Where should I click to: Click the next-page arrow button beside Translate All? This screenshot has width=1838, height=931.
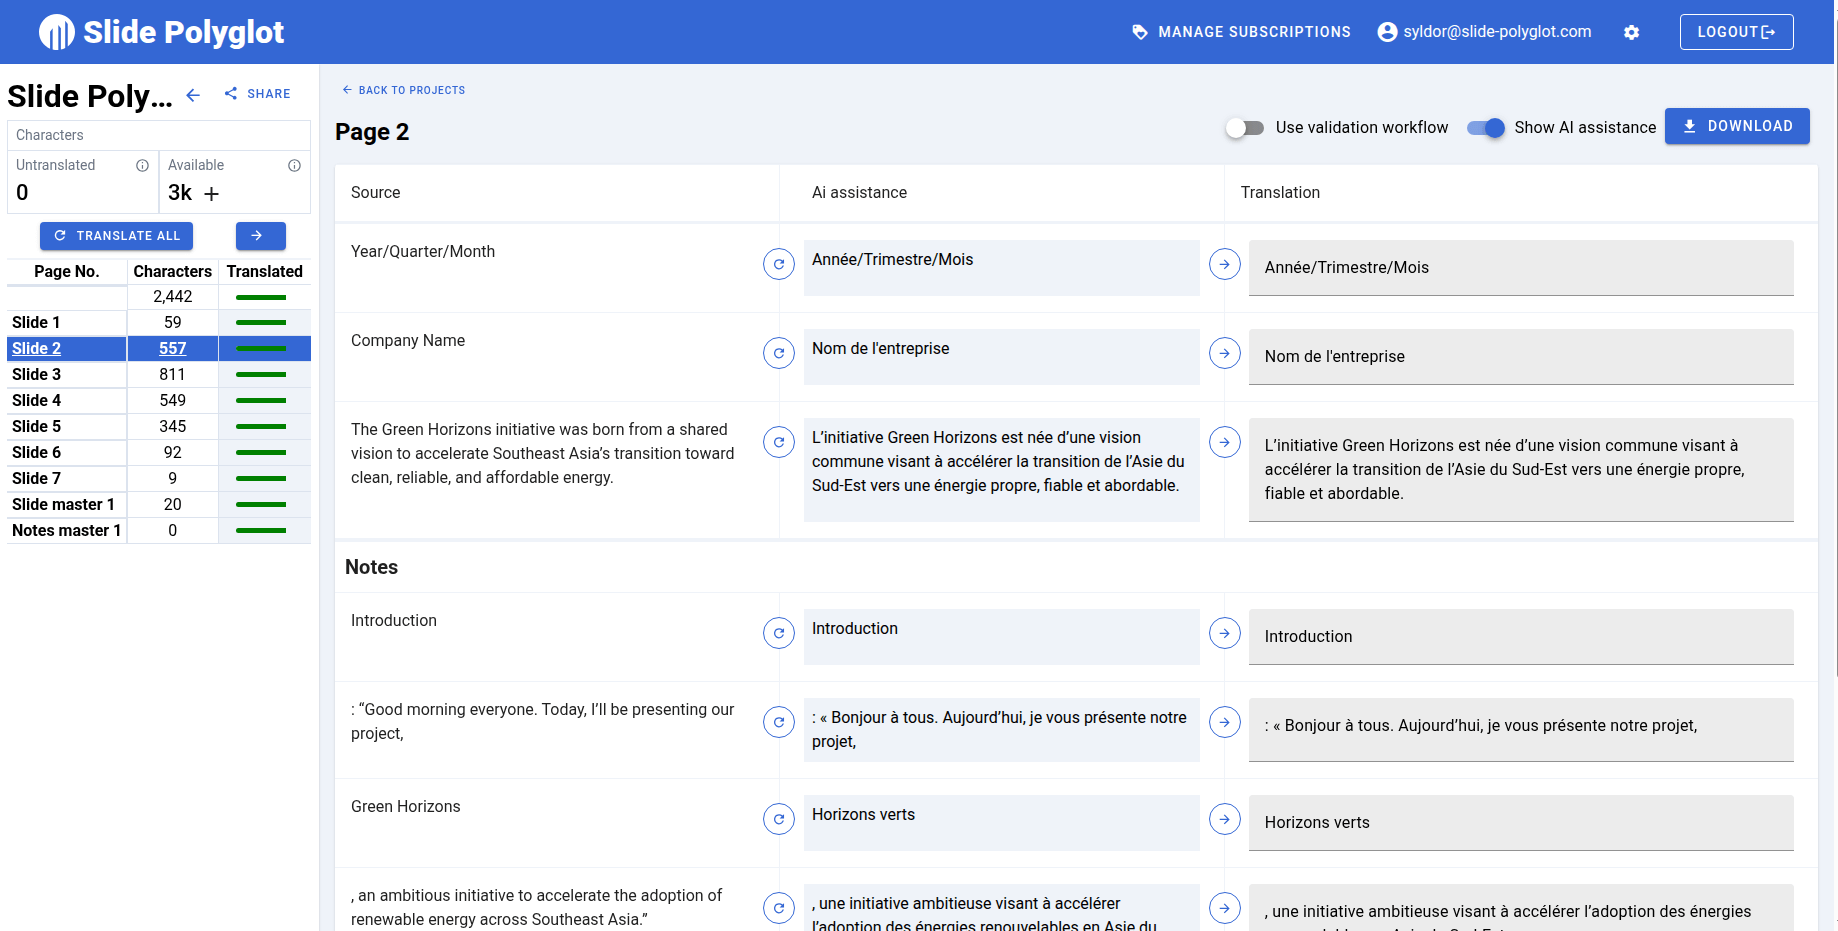(x=260, y=236)
